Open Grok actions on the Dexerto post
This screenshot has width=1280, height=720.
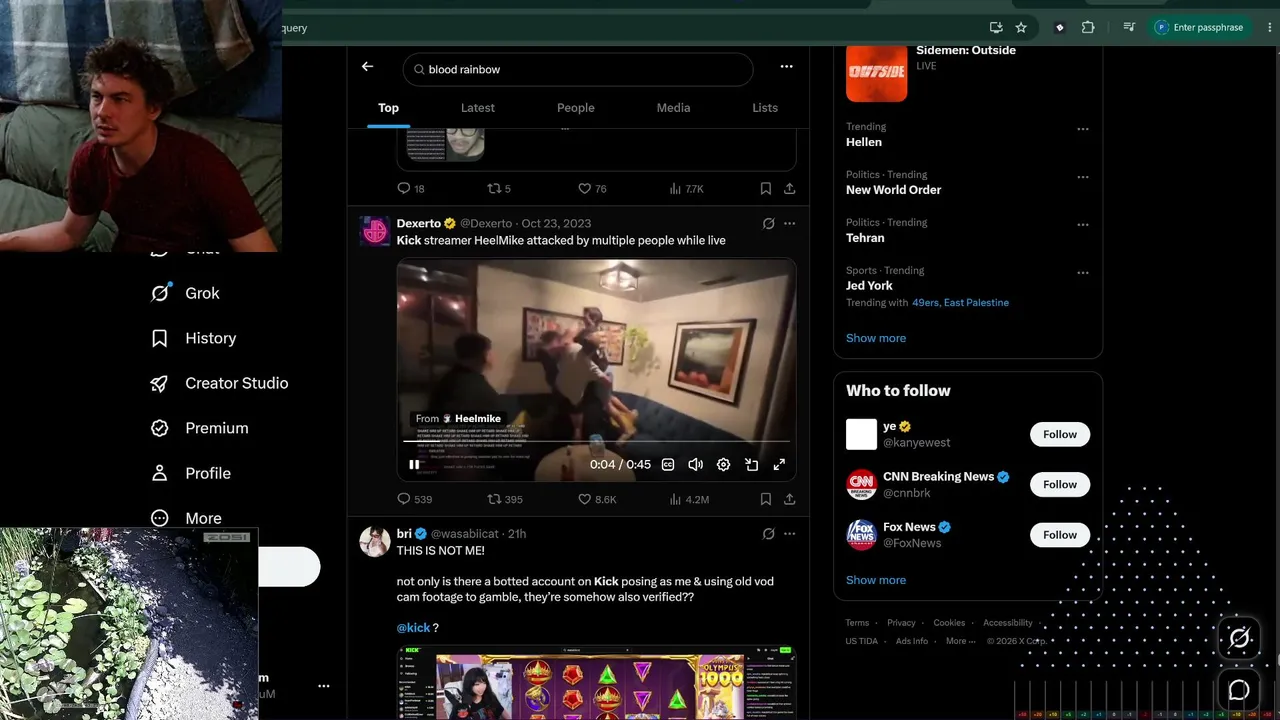[768, 223]
